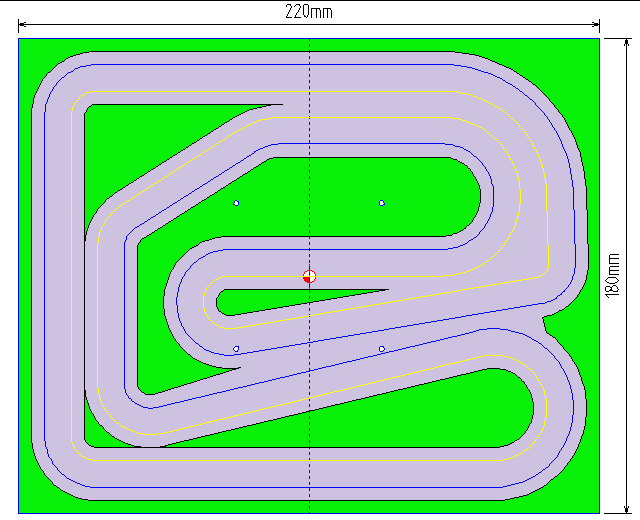
Task: Click the 220mm width dimension label
Action: coord(309,12)
